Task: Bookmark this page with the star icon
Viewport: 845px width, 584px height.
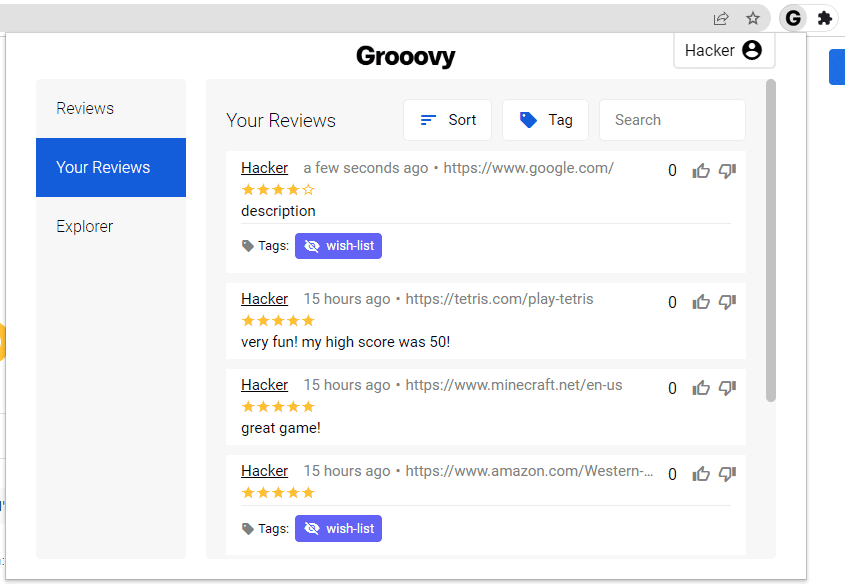Action: (753, 18)
